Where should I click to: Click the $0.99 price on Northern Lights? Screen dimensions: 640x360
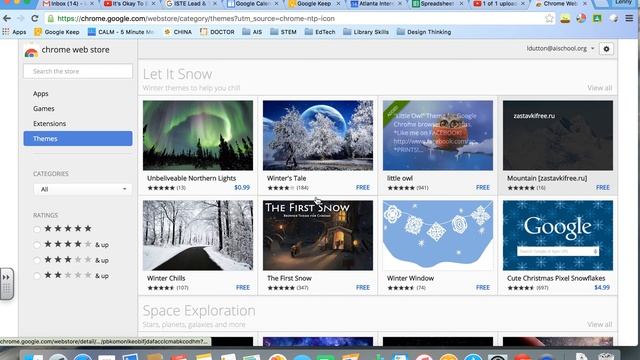pyautogui.click(x=242, y=188)
